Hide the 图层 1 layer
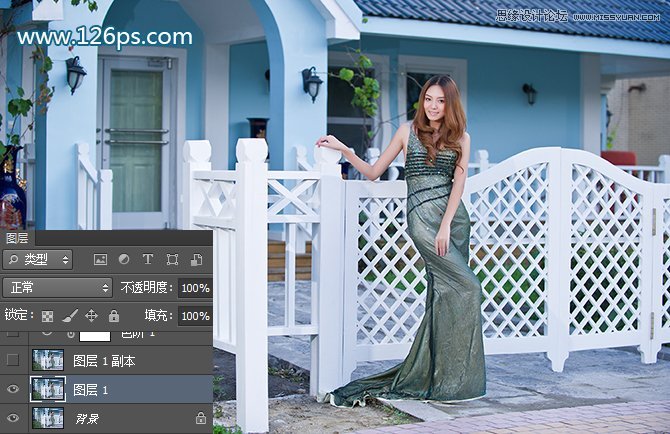670x434 pixels. (12, 390)
